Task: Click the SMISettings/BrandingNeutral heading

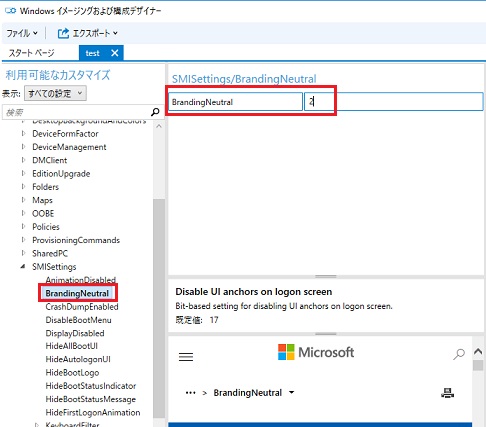Action: tap(244, 79)
